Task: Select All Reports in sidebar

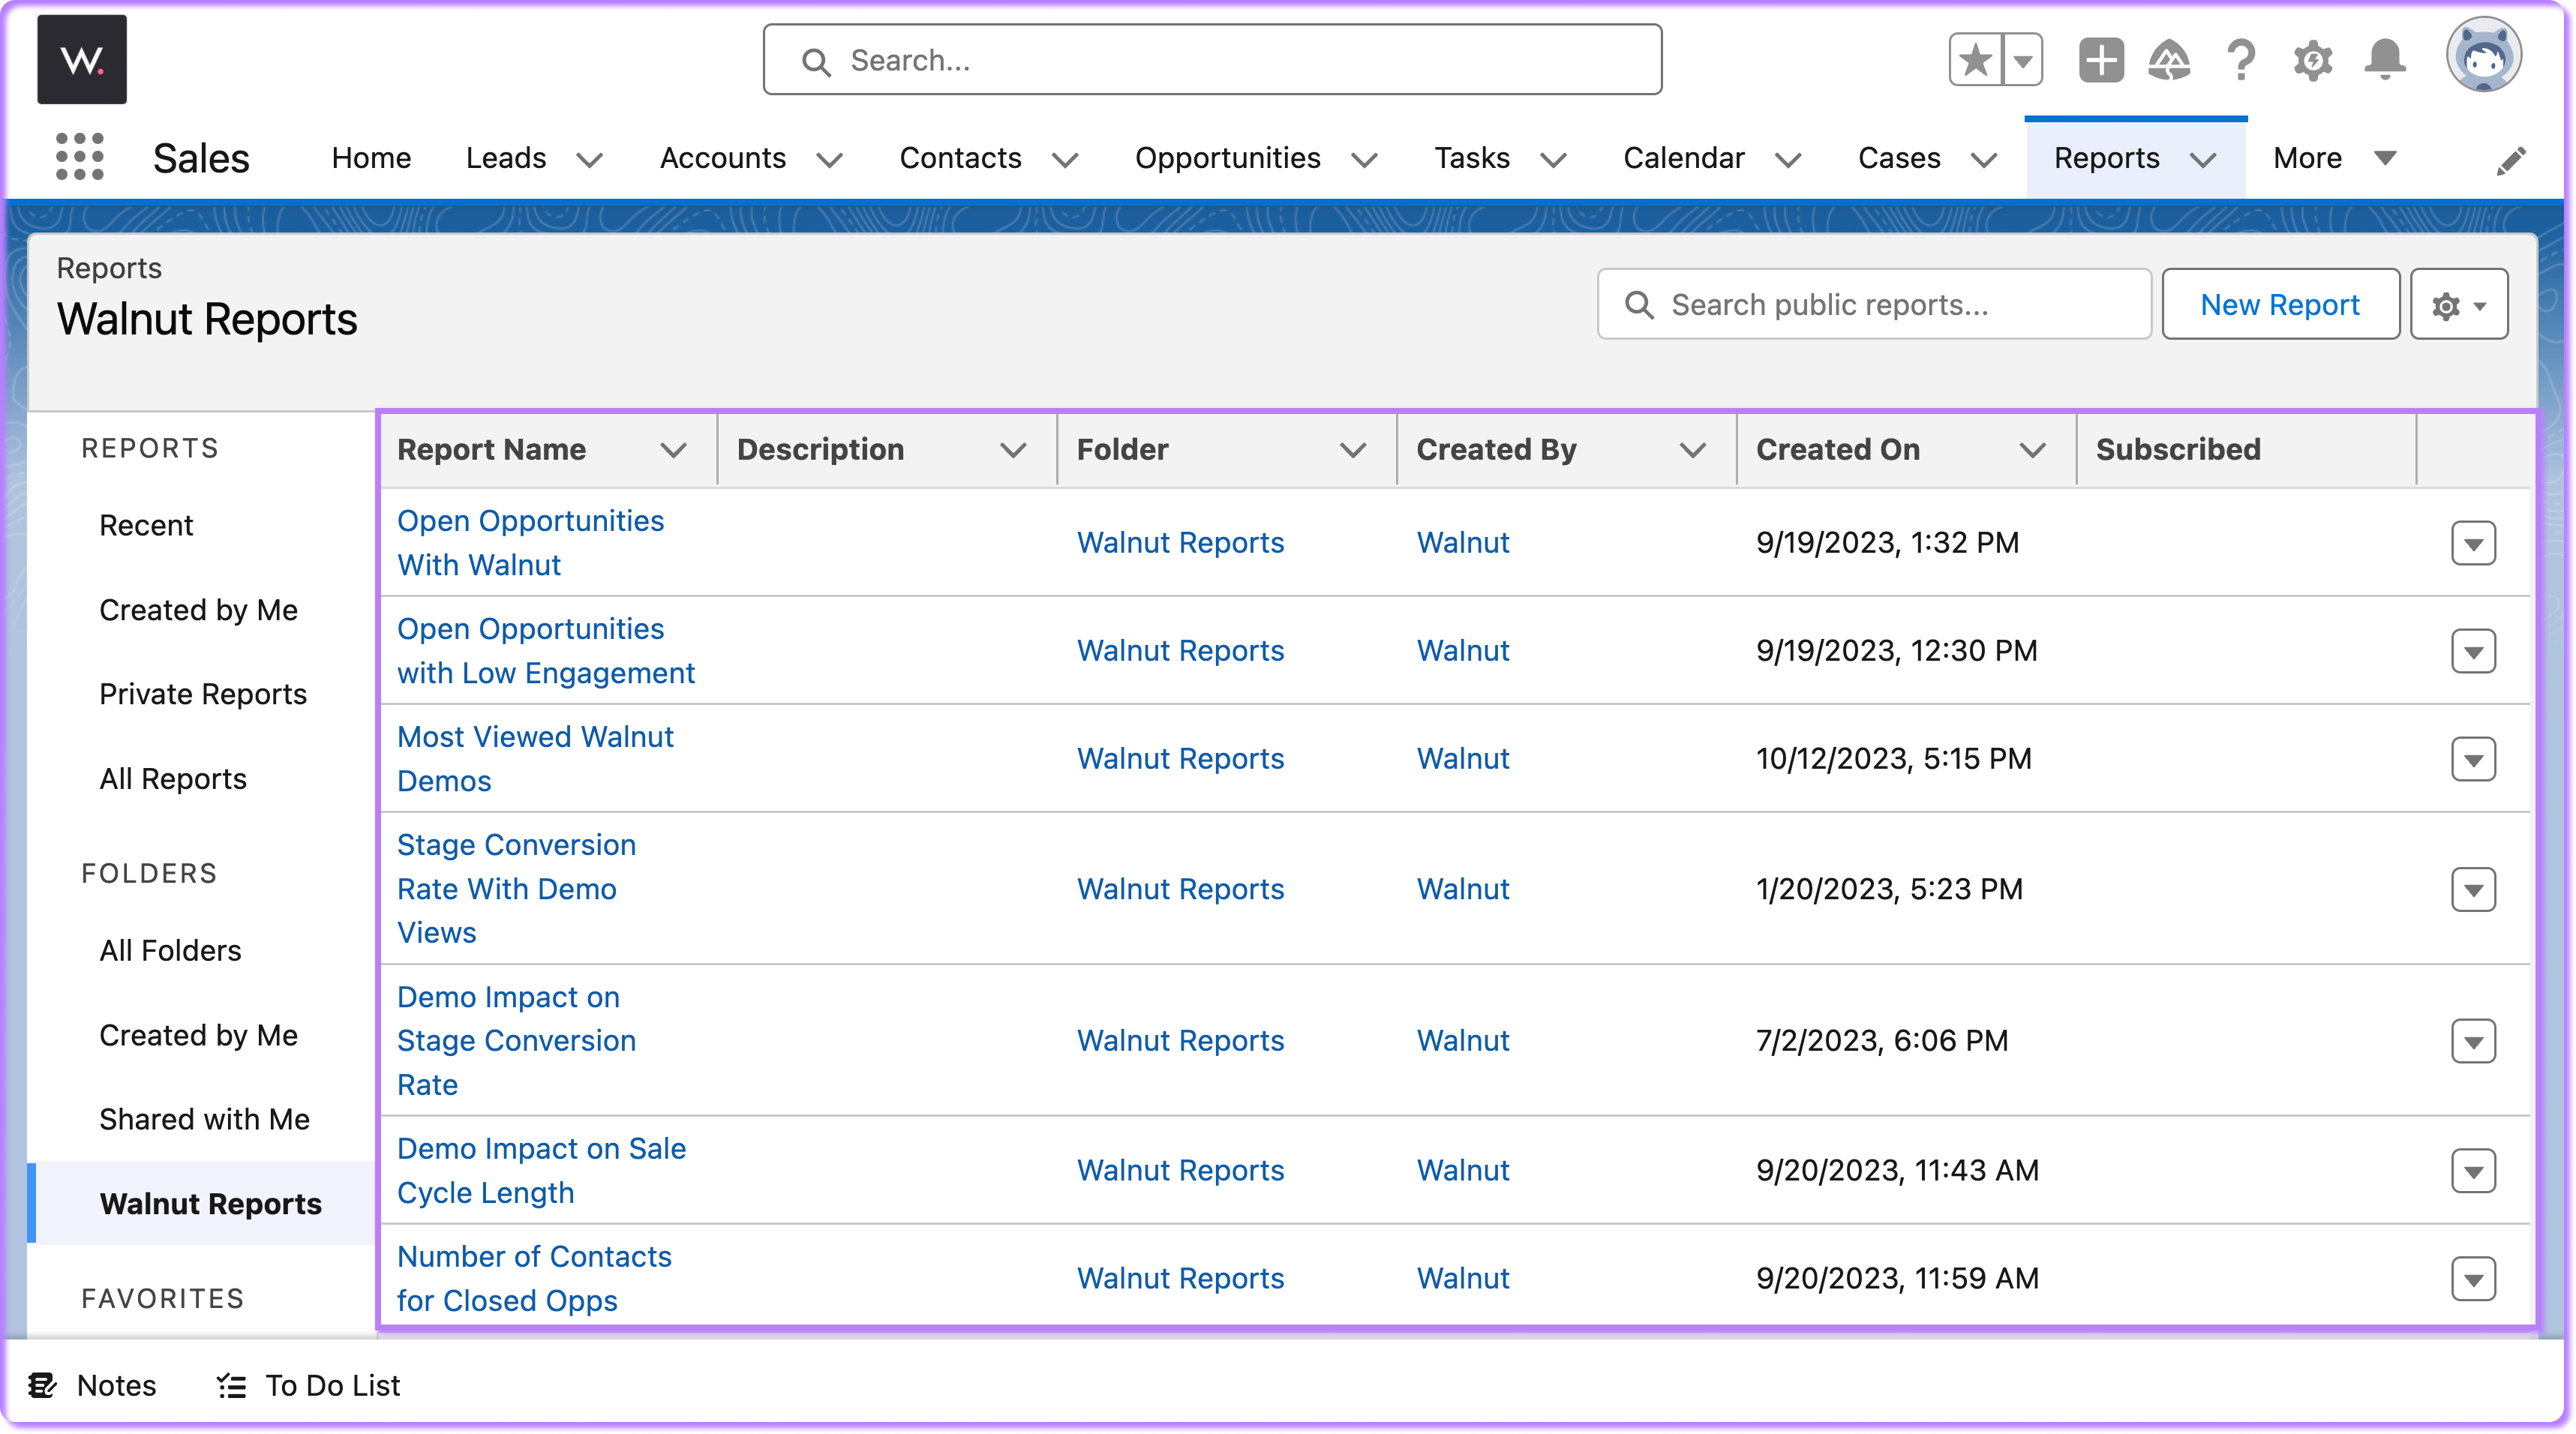Action: coord(173,779)
